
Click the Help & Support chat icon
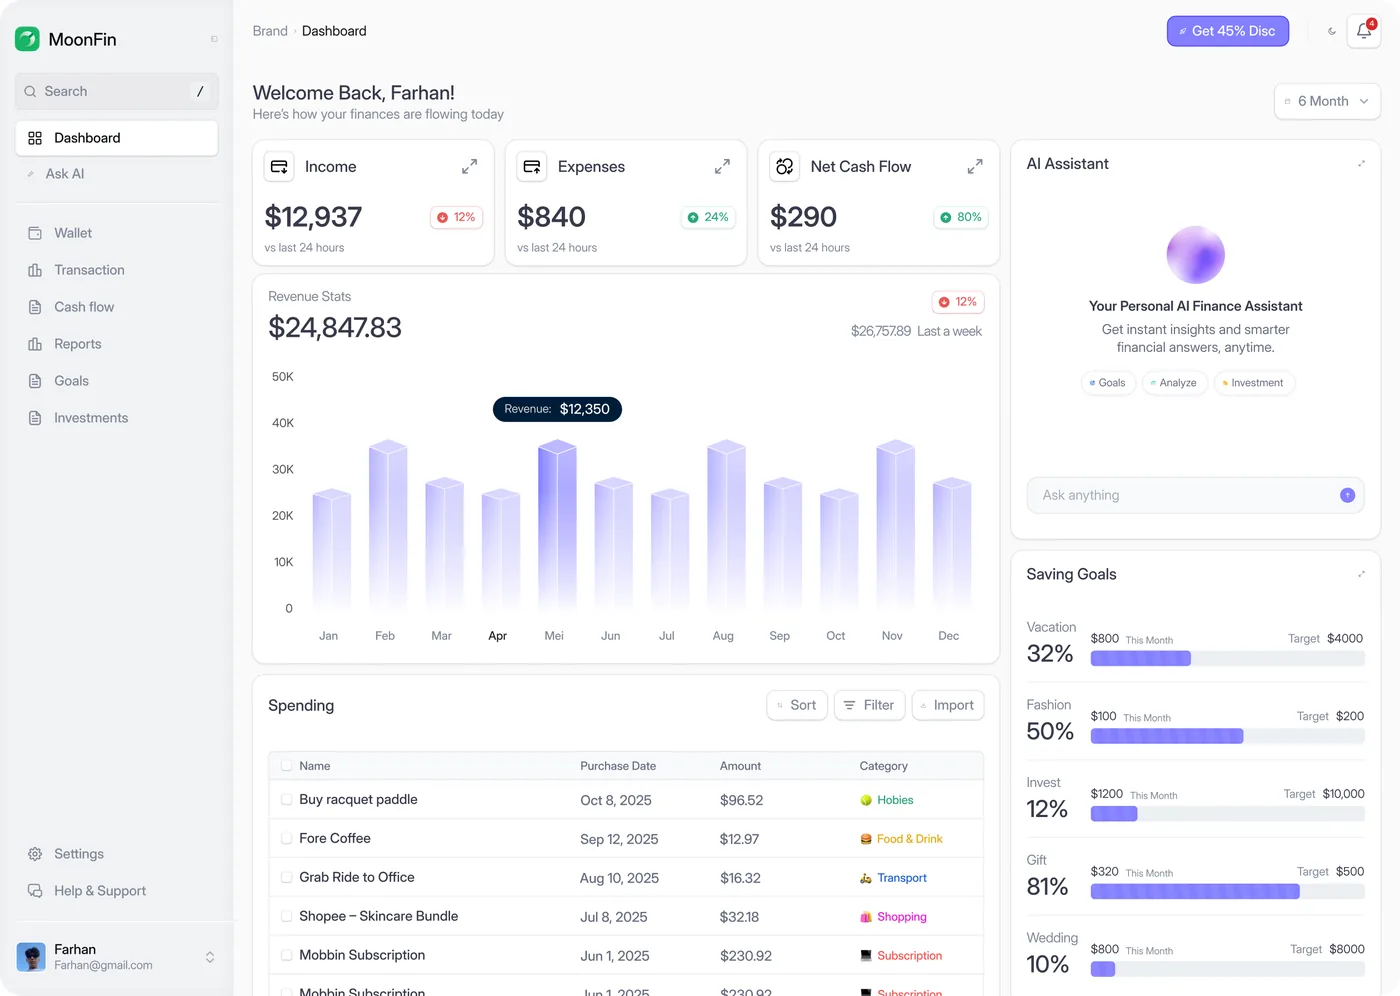[x=35, y=891]
